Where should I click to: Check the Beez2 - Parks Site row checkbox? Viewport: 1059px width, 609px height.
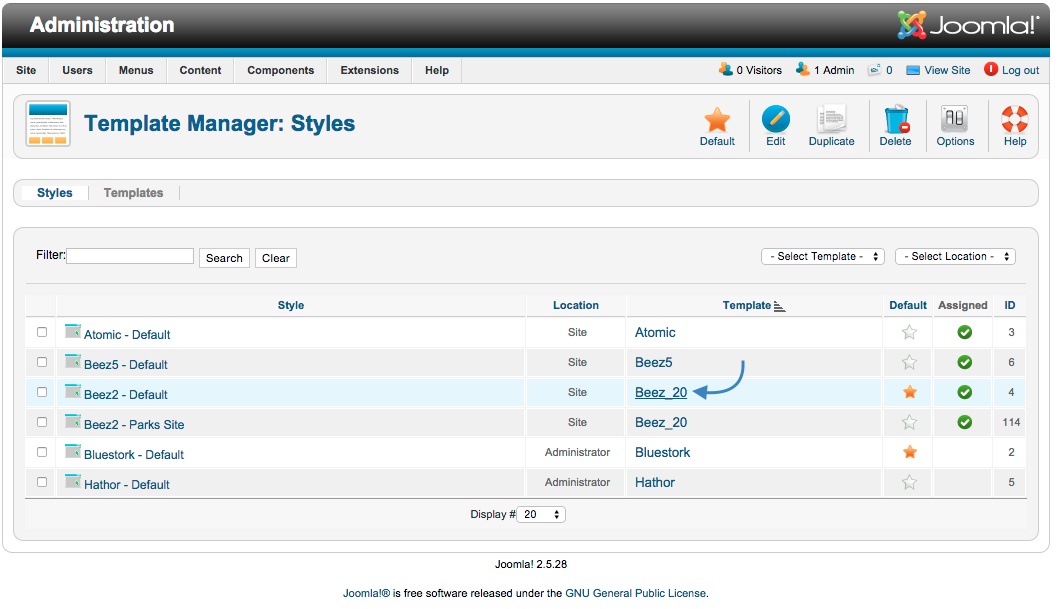(42, 422)
